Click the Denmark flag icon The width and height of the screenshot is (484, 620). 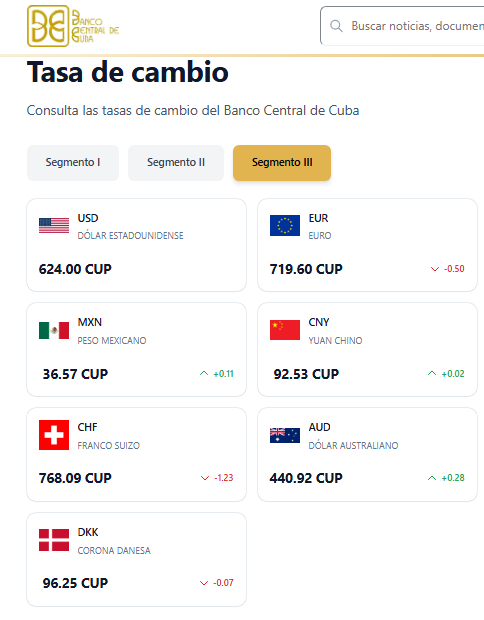(x=54, y=540)
